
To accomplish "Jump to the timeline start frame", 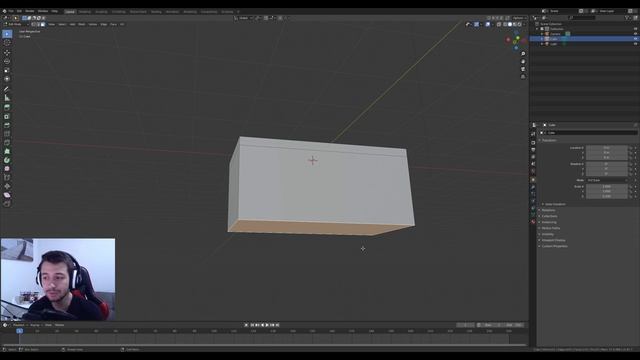I will 252,325.
